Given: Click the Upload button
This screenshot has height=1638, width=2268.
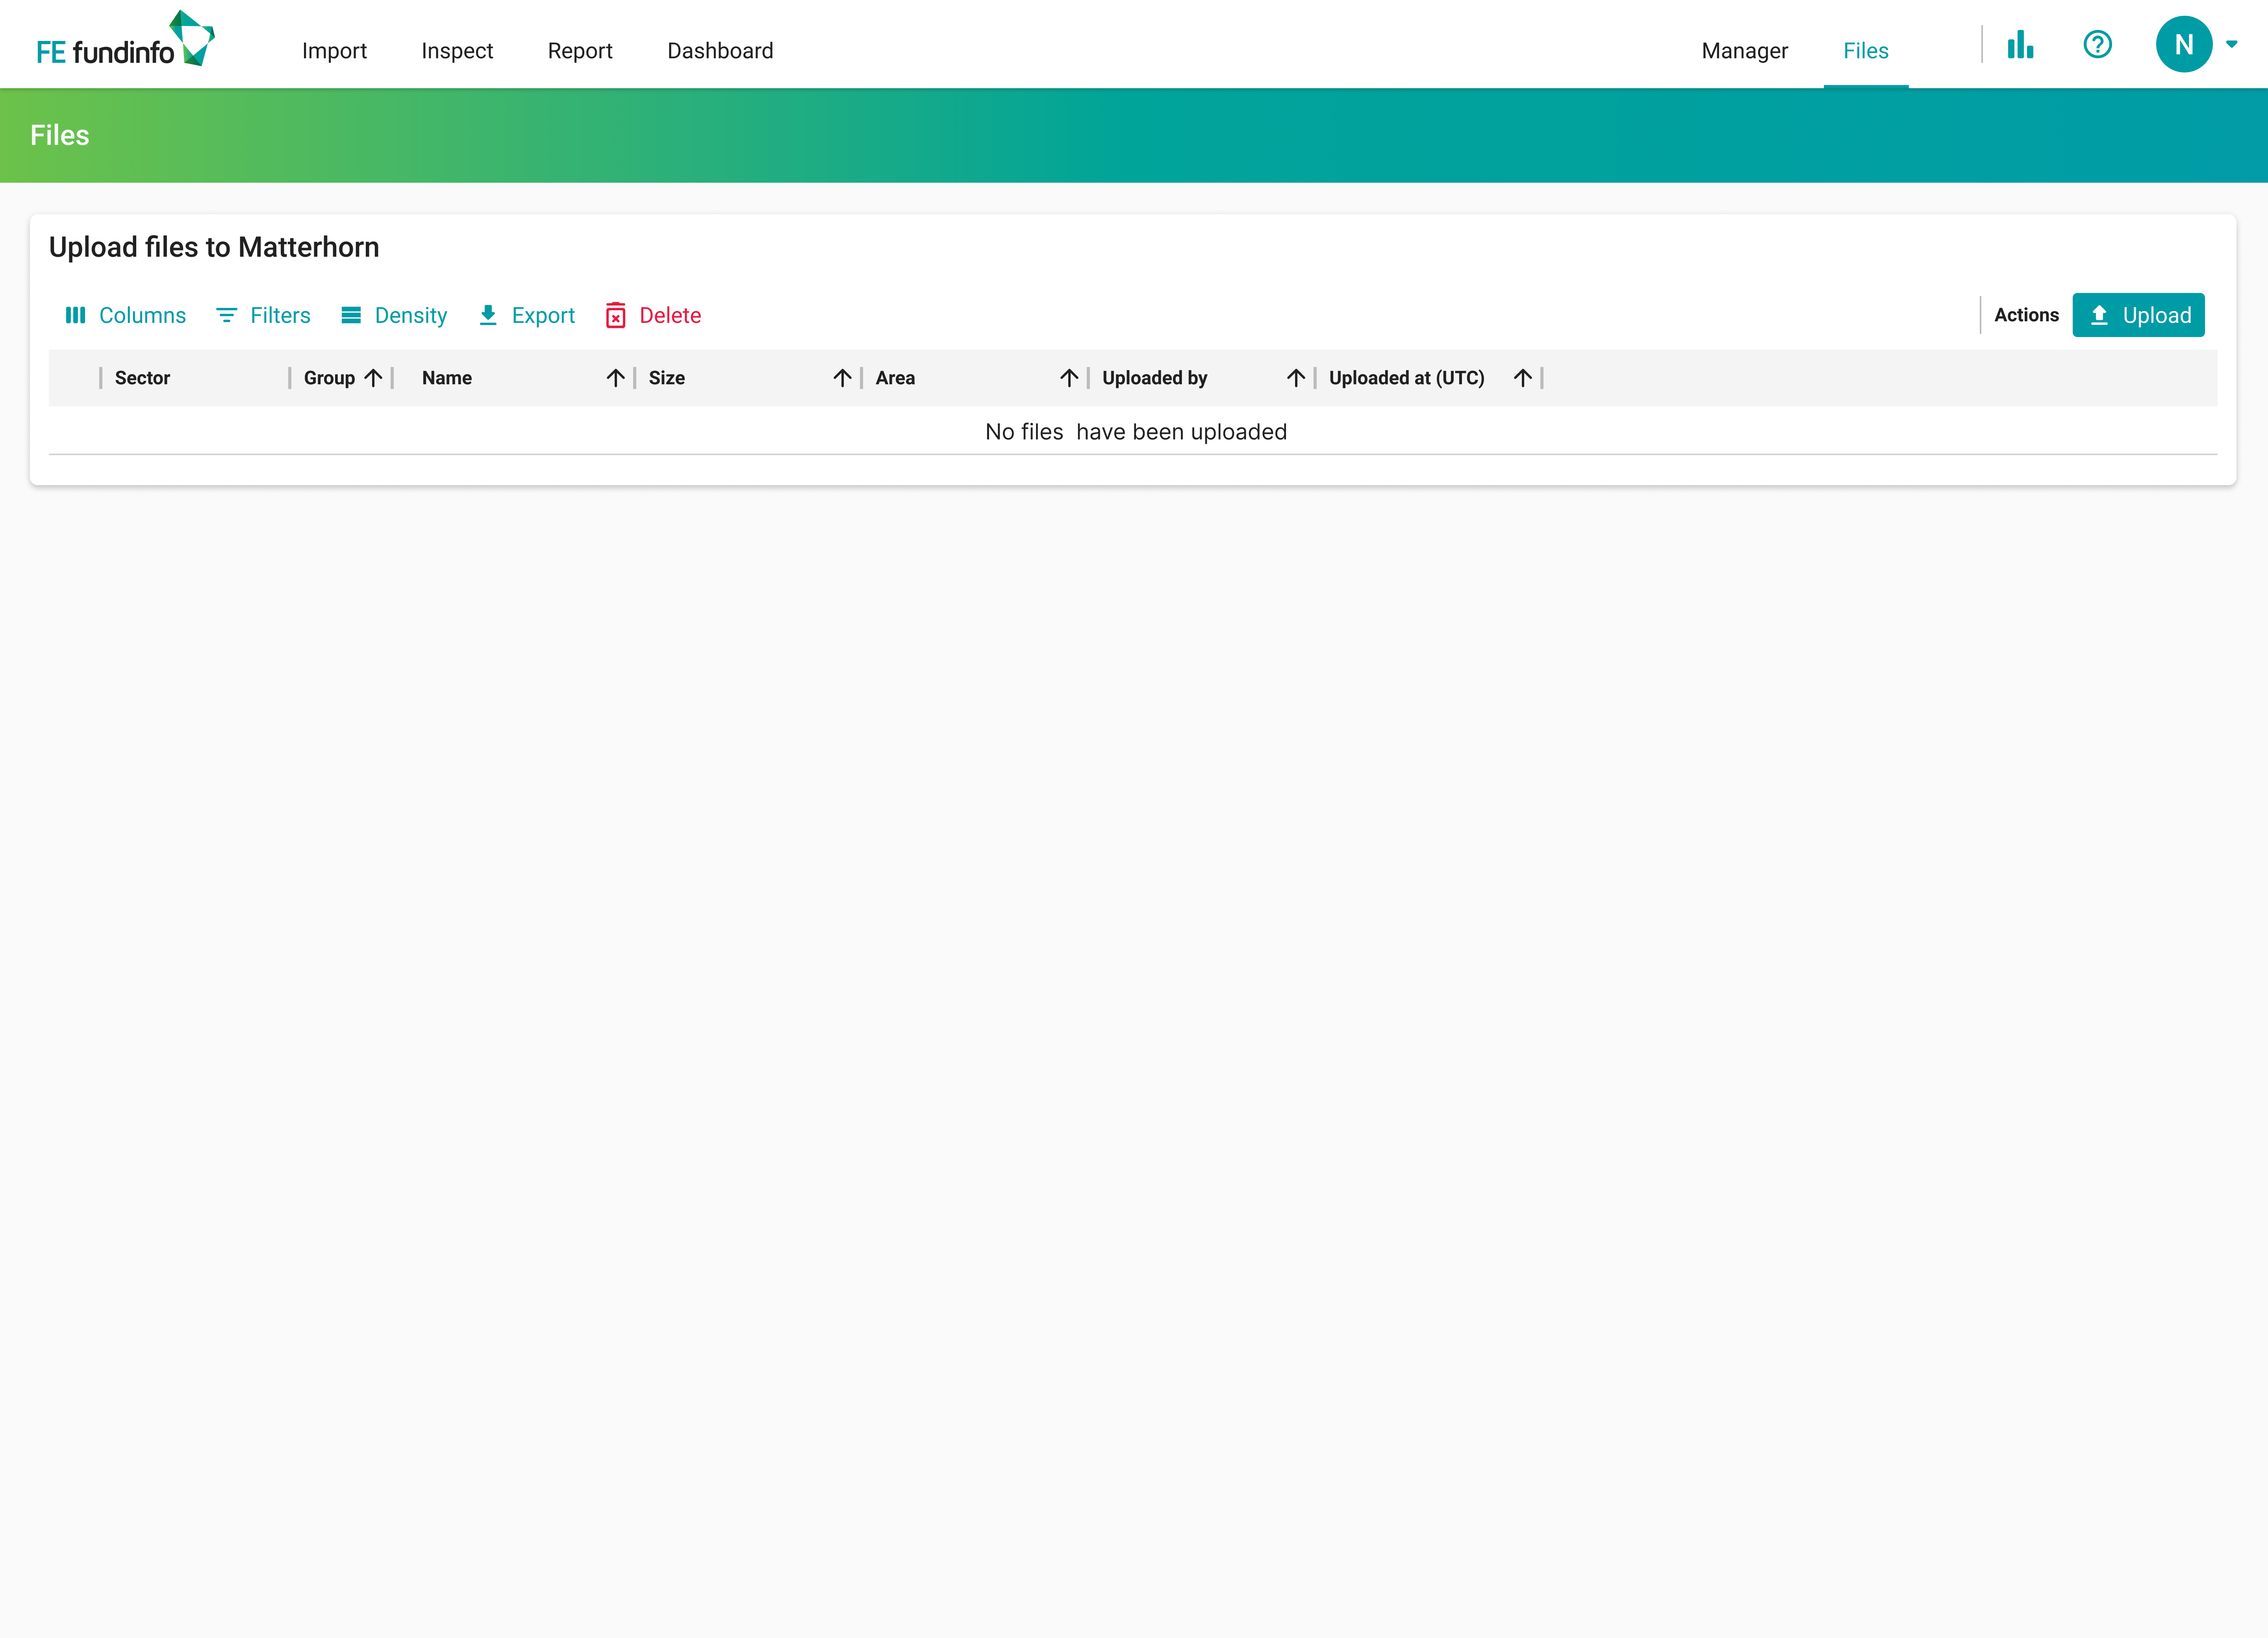Looking at the screenshot, I should (2138, 315).
